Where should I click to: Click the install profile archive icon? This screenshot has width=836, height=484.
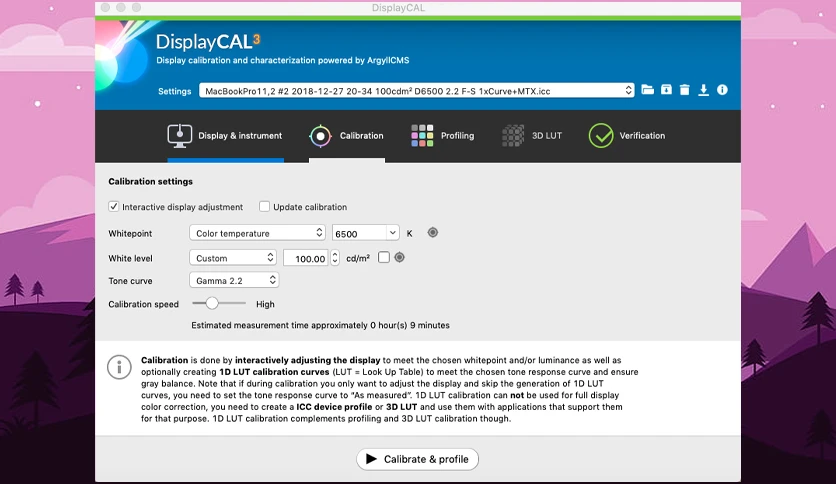tap(666, 90)
